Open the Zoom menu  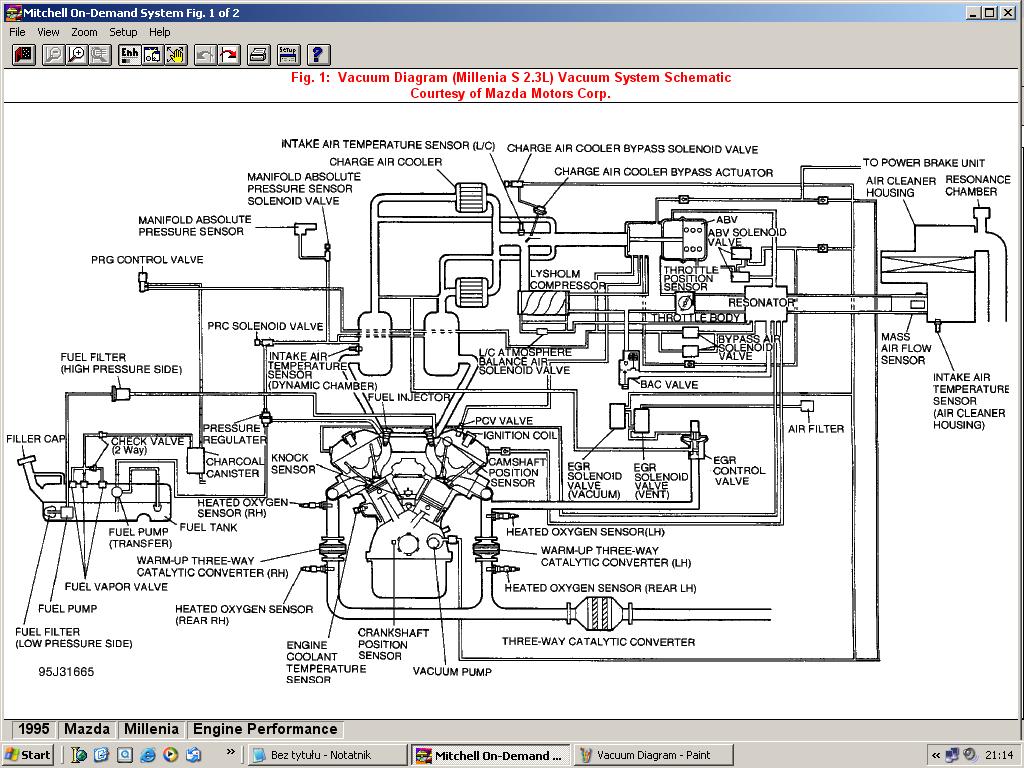pyautogui.click(x=84, y=32)
